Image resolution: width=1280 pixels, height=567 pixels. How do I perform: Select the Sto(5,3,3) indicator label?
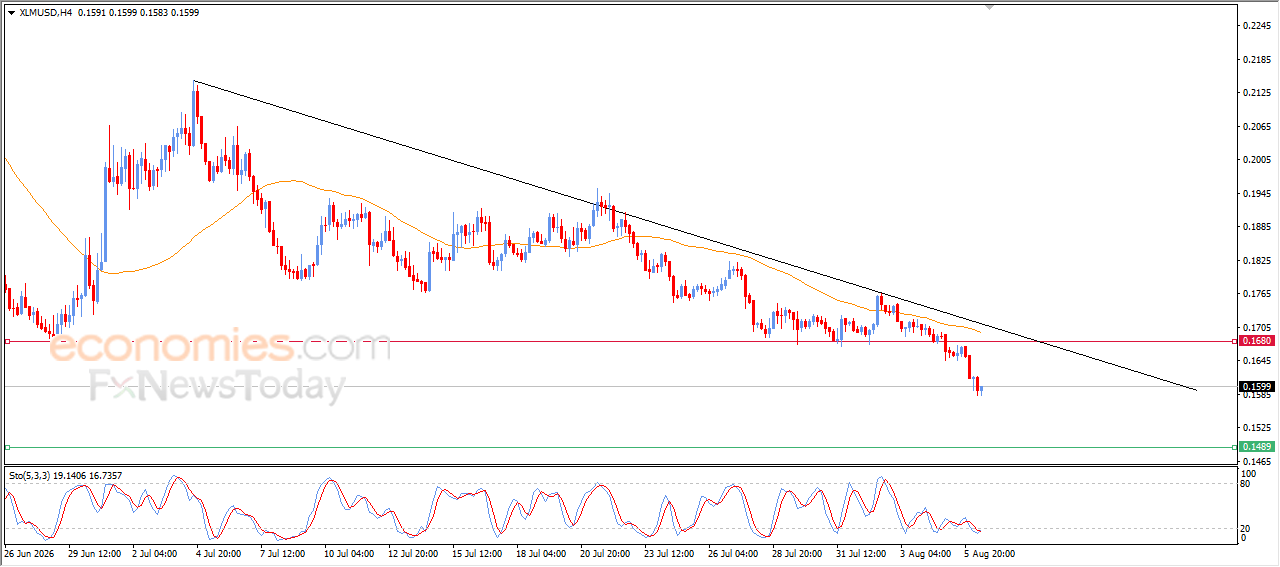point(30,476)
